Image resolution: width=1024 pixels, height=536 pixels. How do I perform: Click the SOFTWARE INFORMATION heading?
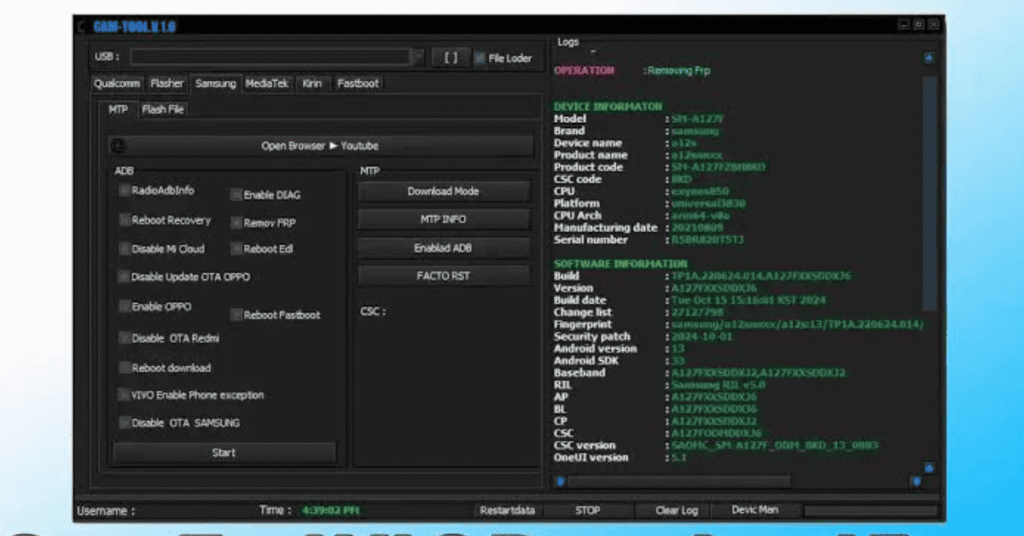pos(620,264)
